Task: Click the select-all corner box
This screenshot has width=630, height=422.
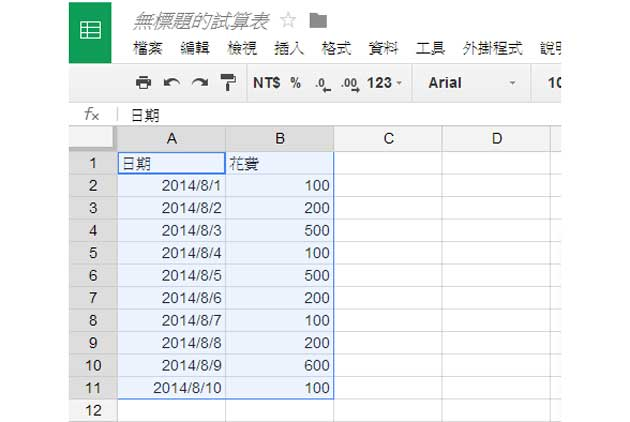Action: coord(92,138)
